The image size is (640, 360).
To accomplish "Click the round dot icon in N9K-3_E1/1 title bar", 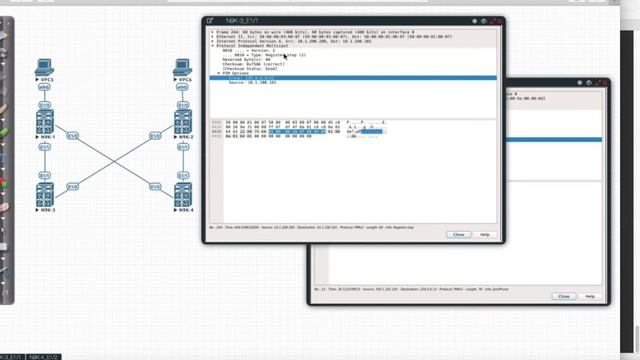I will [x=474, y=21].
